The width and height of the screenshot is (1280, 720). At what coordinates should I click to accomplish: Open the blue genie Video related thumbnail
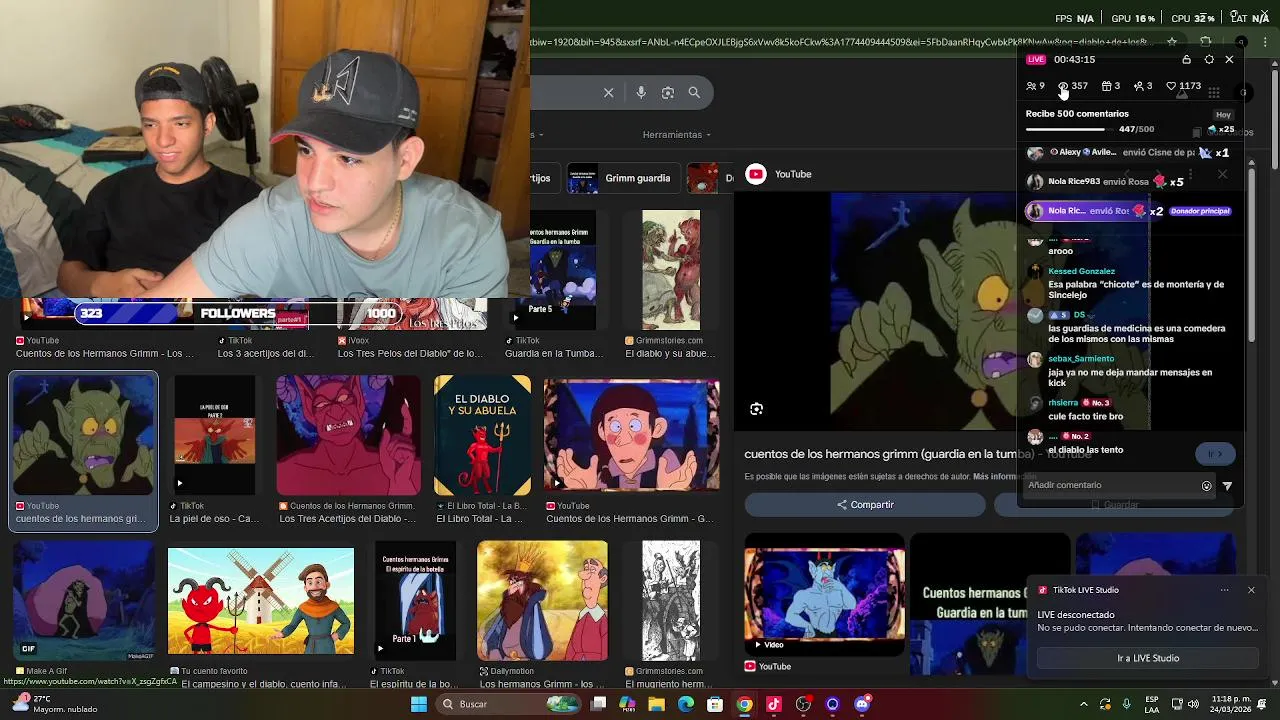coord(824,595)
